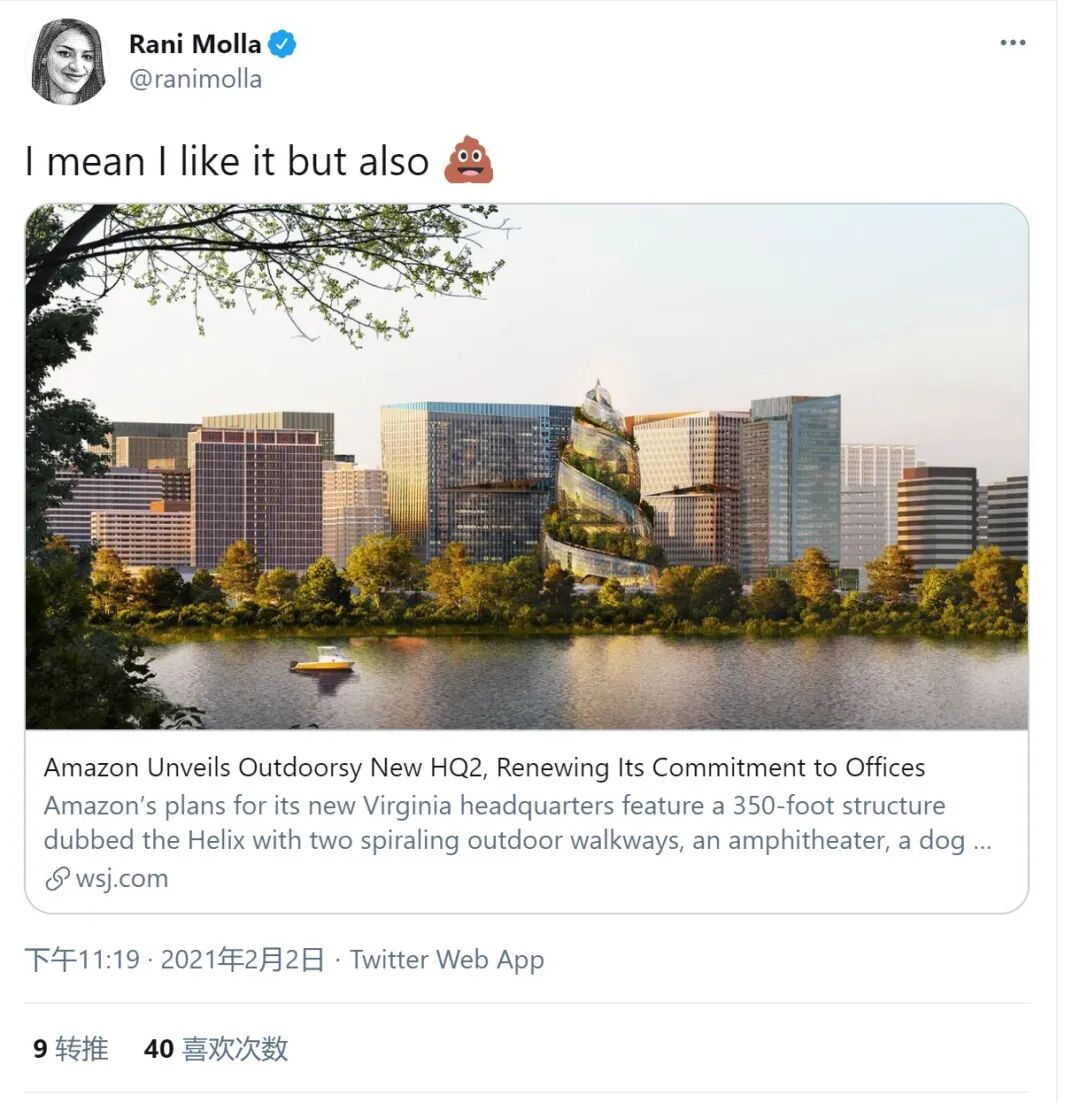Open the three-dot more options menu

tap(1012, 43)
